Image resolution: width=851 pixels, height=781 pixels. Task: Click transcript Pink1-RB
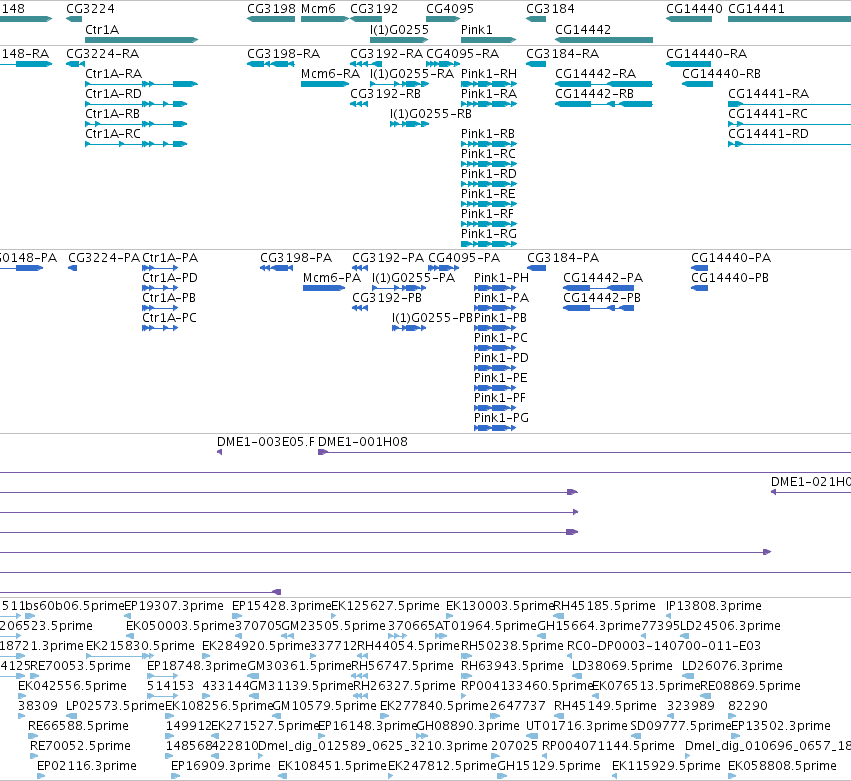[x=489, y=144]
